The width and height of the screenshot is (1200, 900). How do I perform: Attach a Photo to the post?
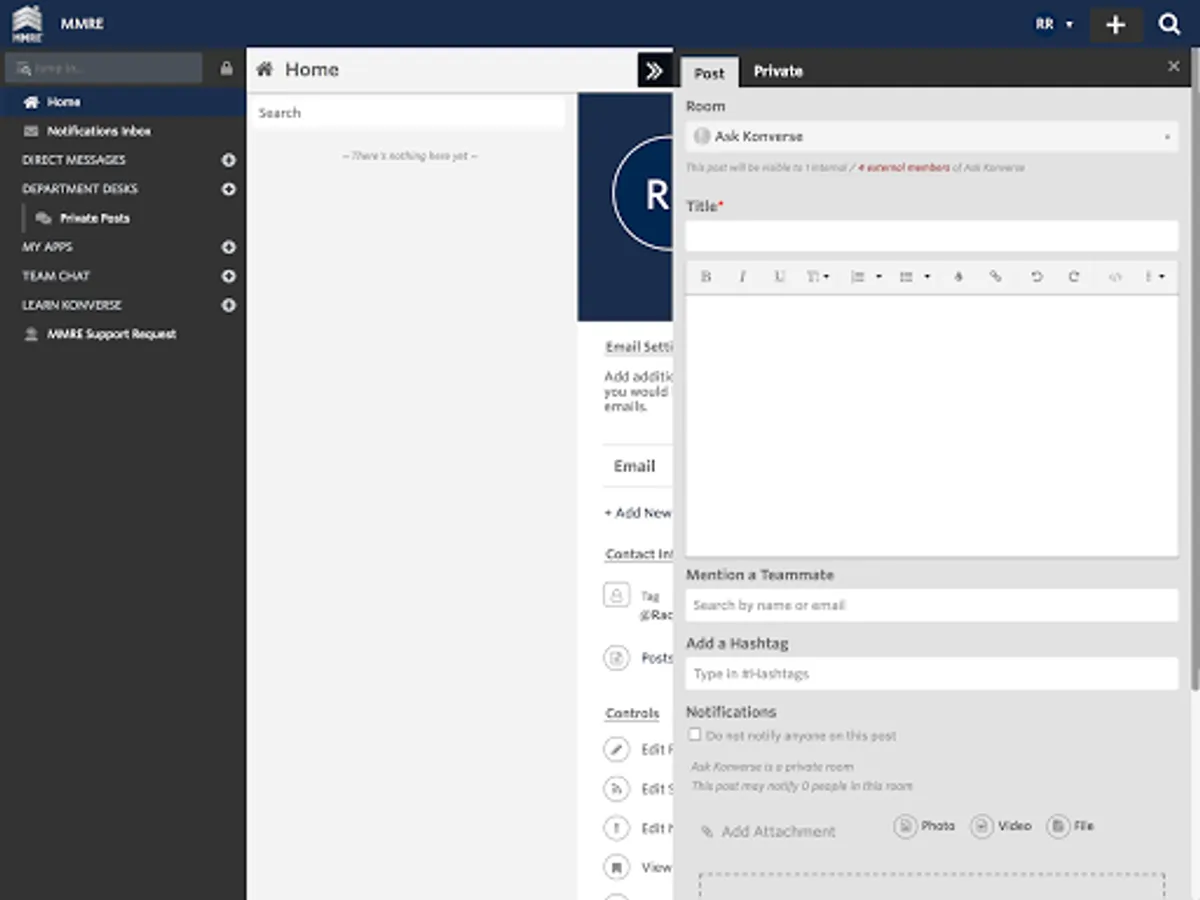[924, 826]
